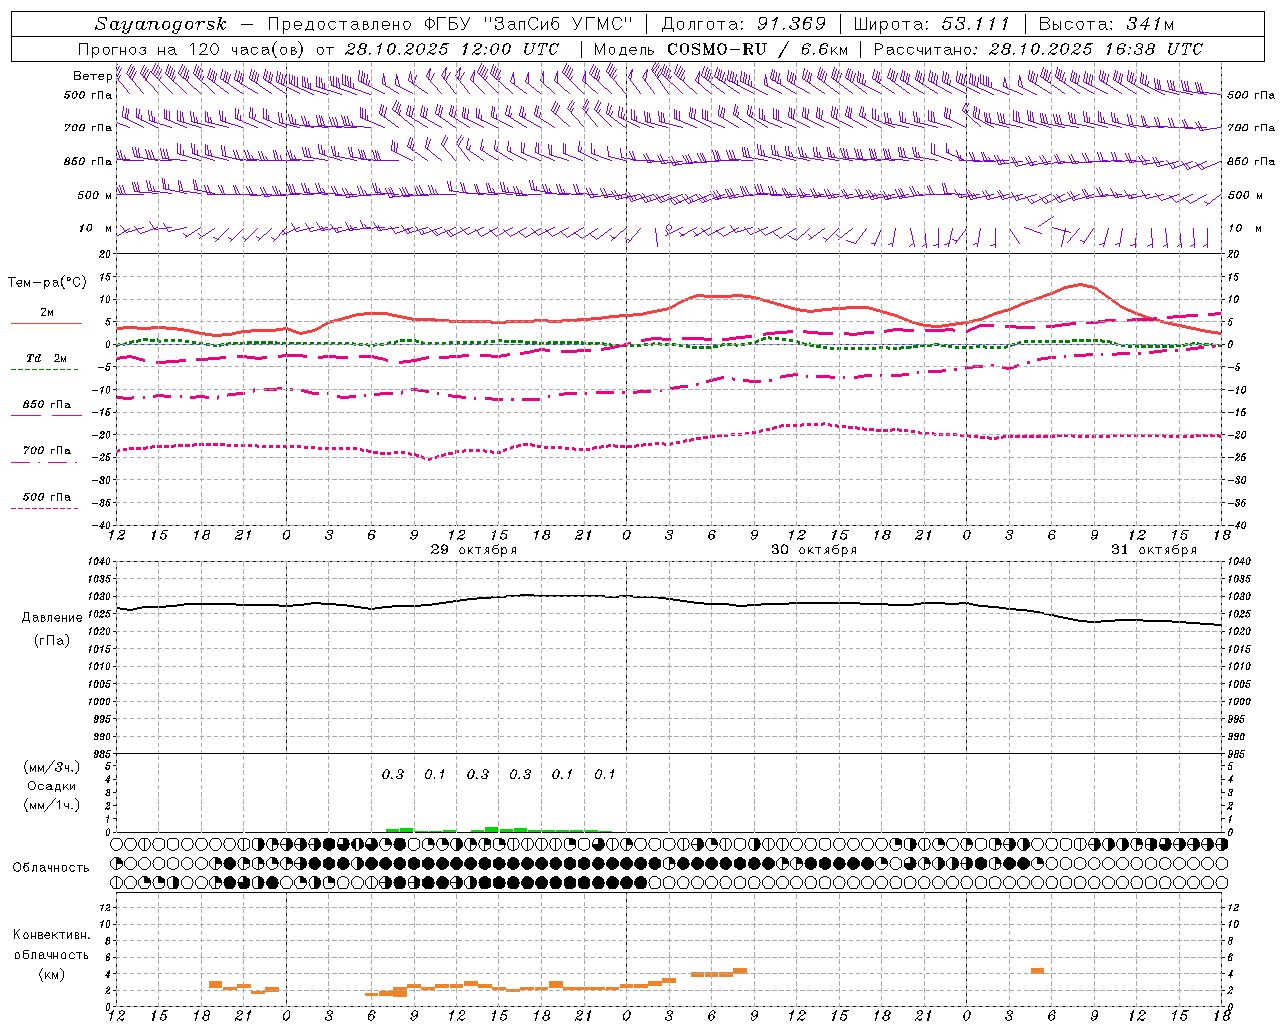The width and height of the screenshot is (1280, 1024).
Task: Click the 'Ветер' wind panel label
Action: [92, 76]
